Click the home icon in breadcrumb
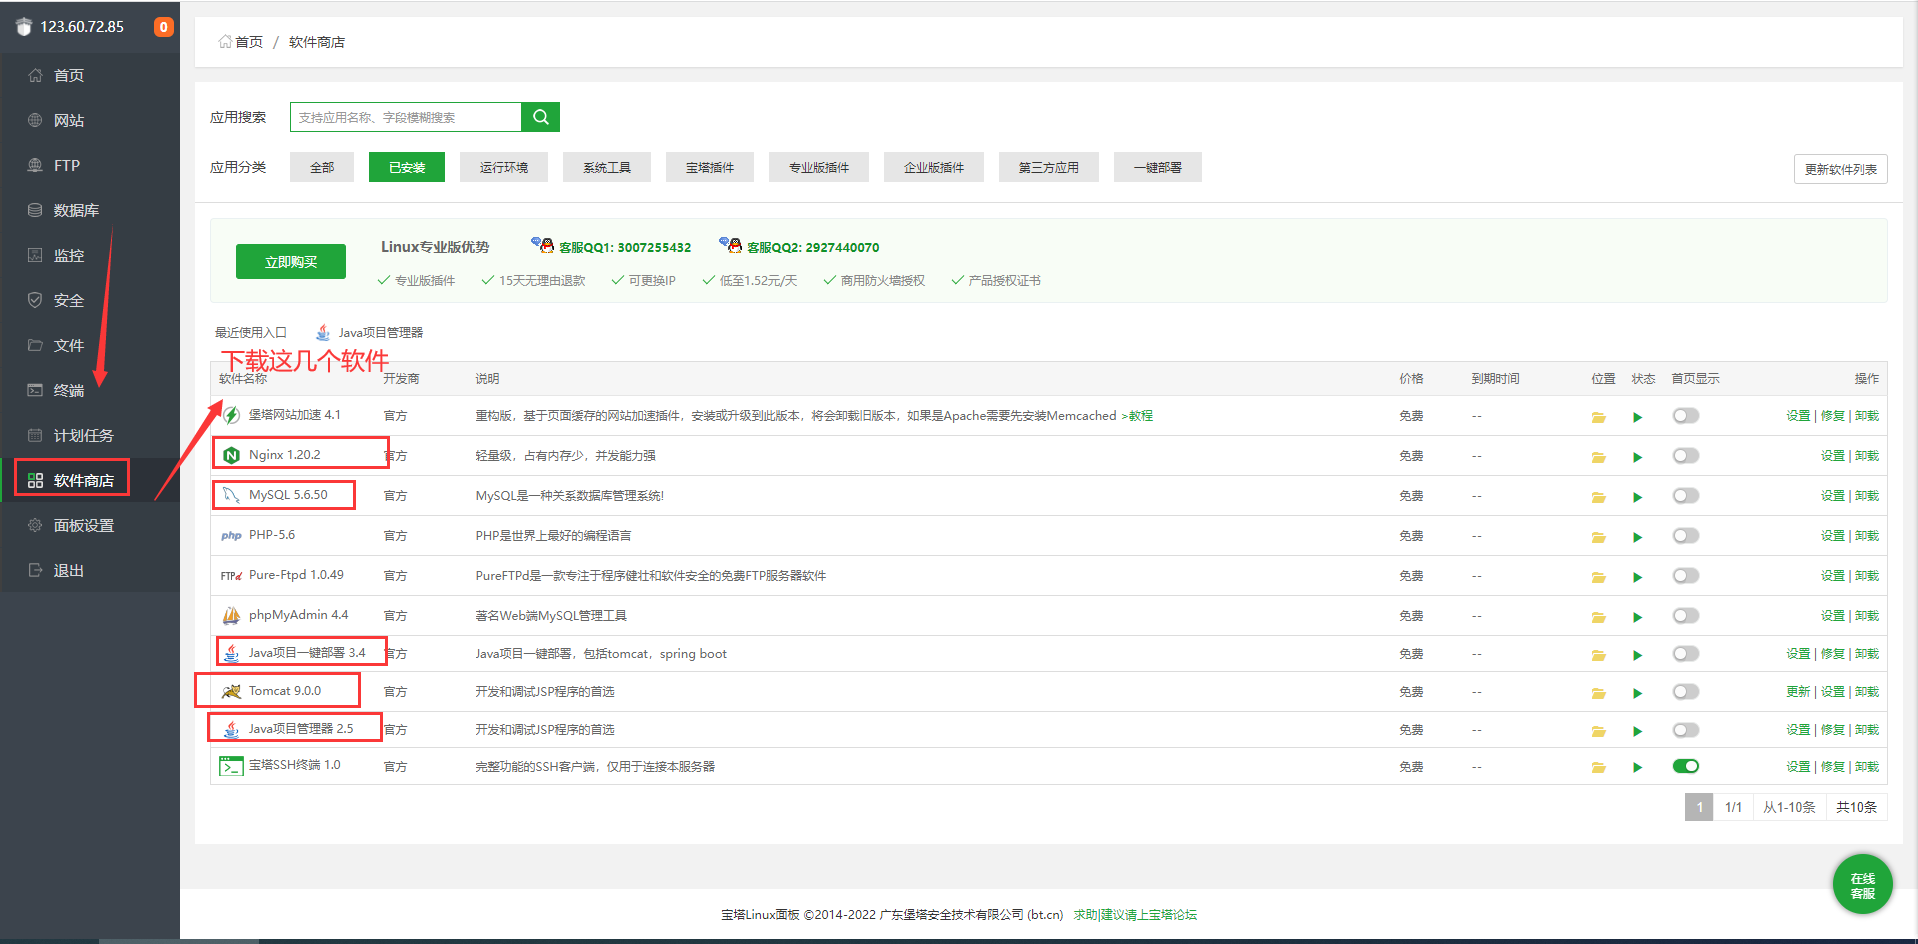The height and width of the screenshot is (944, 1918). click(x=225, y=41)
